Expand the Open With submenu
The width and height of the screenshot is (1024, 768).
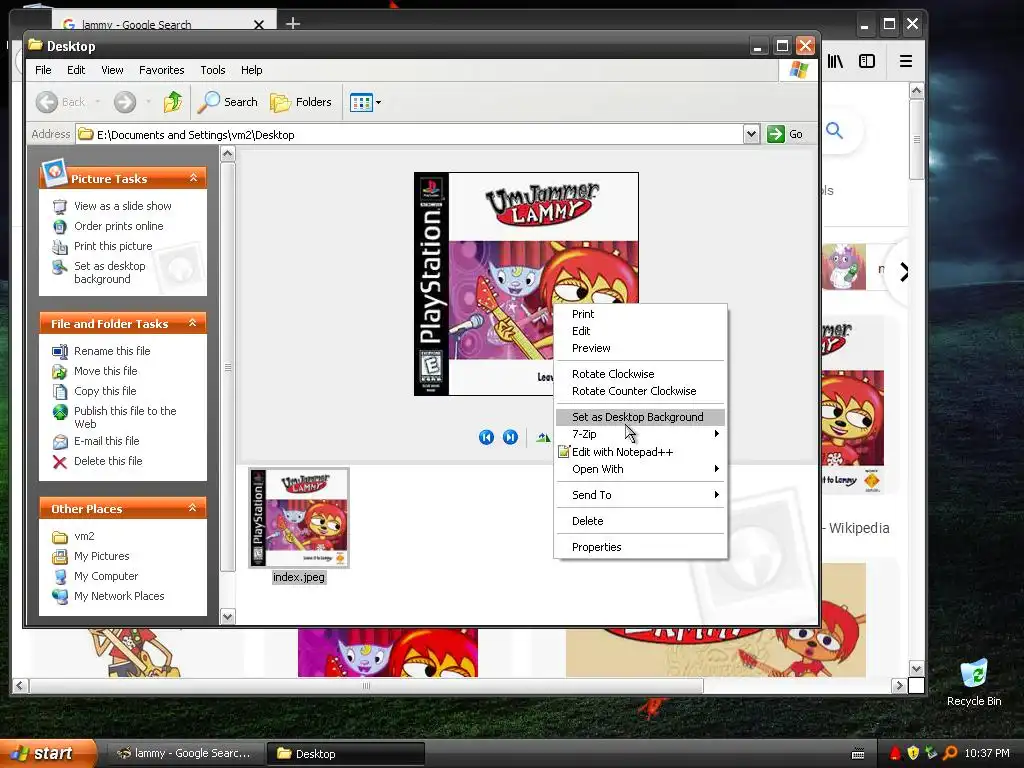click(640, 469)
